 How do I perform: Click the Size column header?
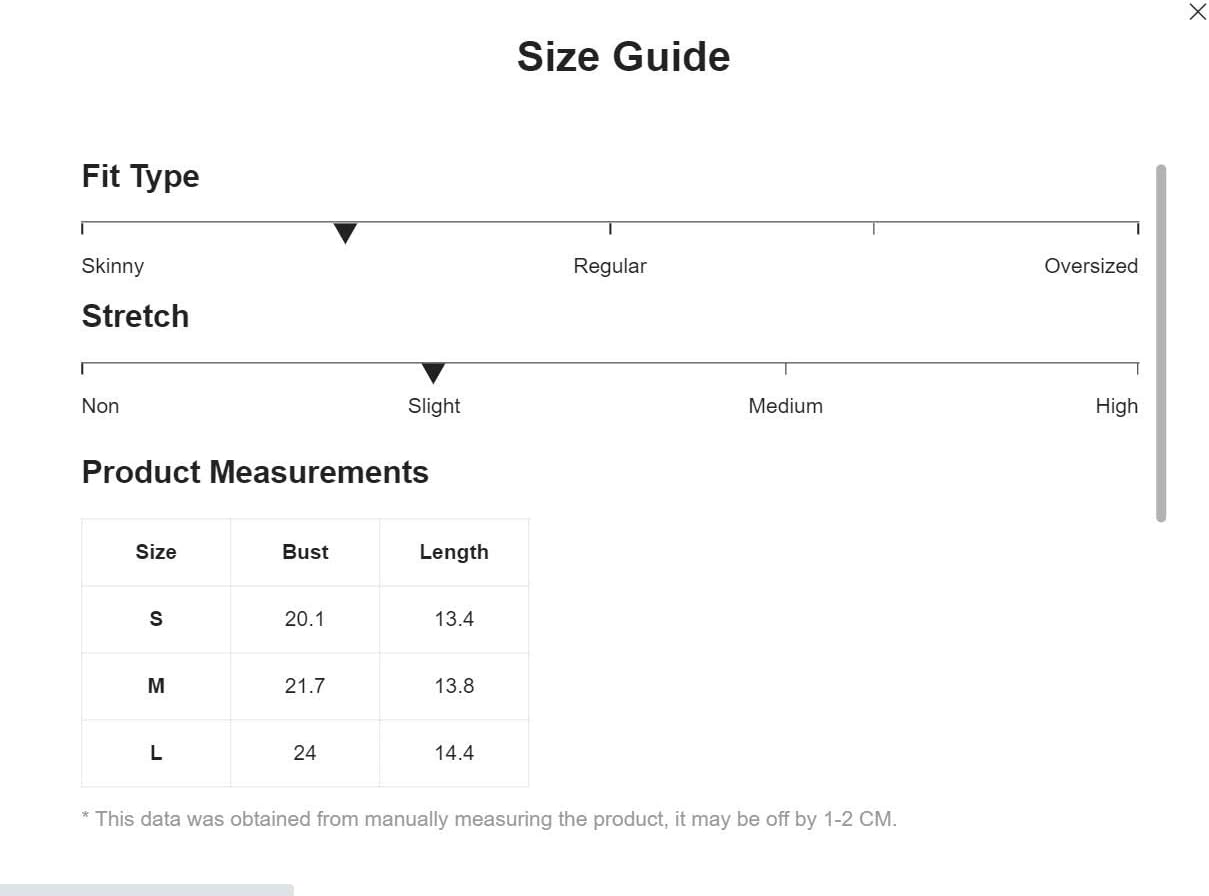pyautogui.click(x=156, y=552)
